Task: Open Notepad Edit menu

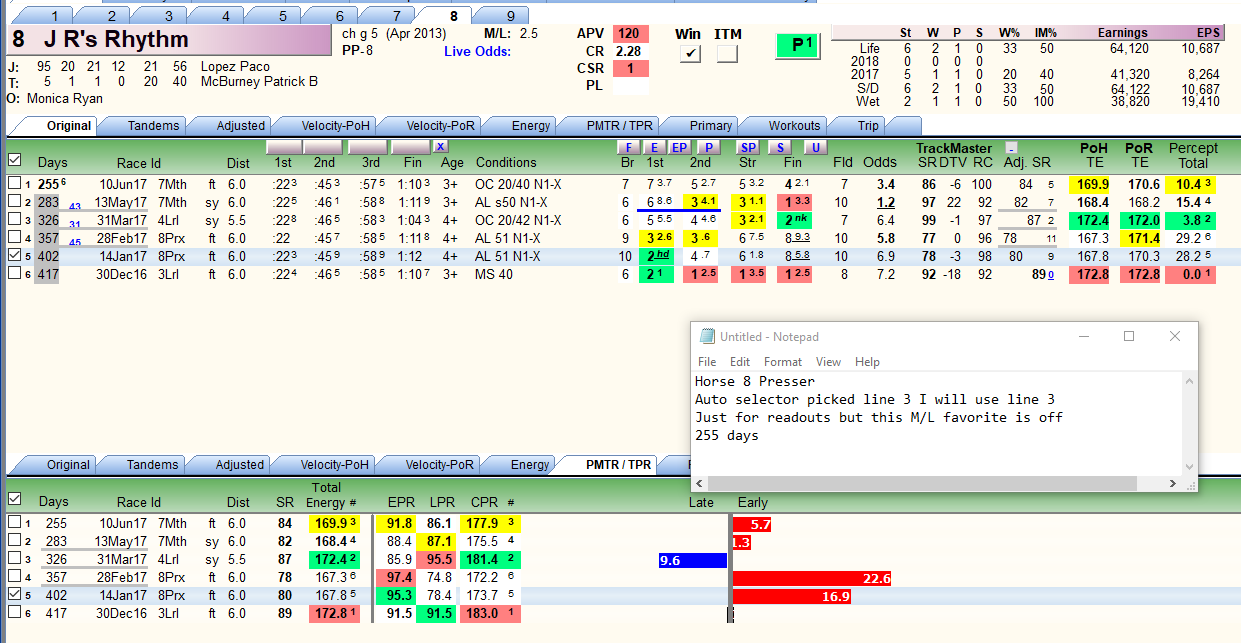Action: (740, 362)
